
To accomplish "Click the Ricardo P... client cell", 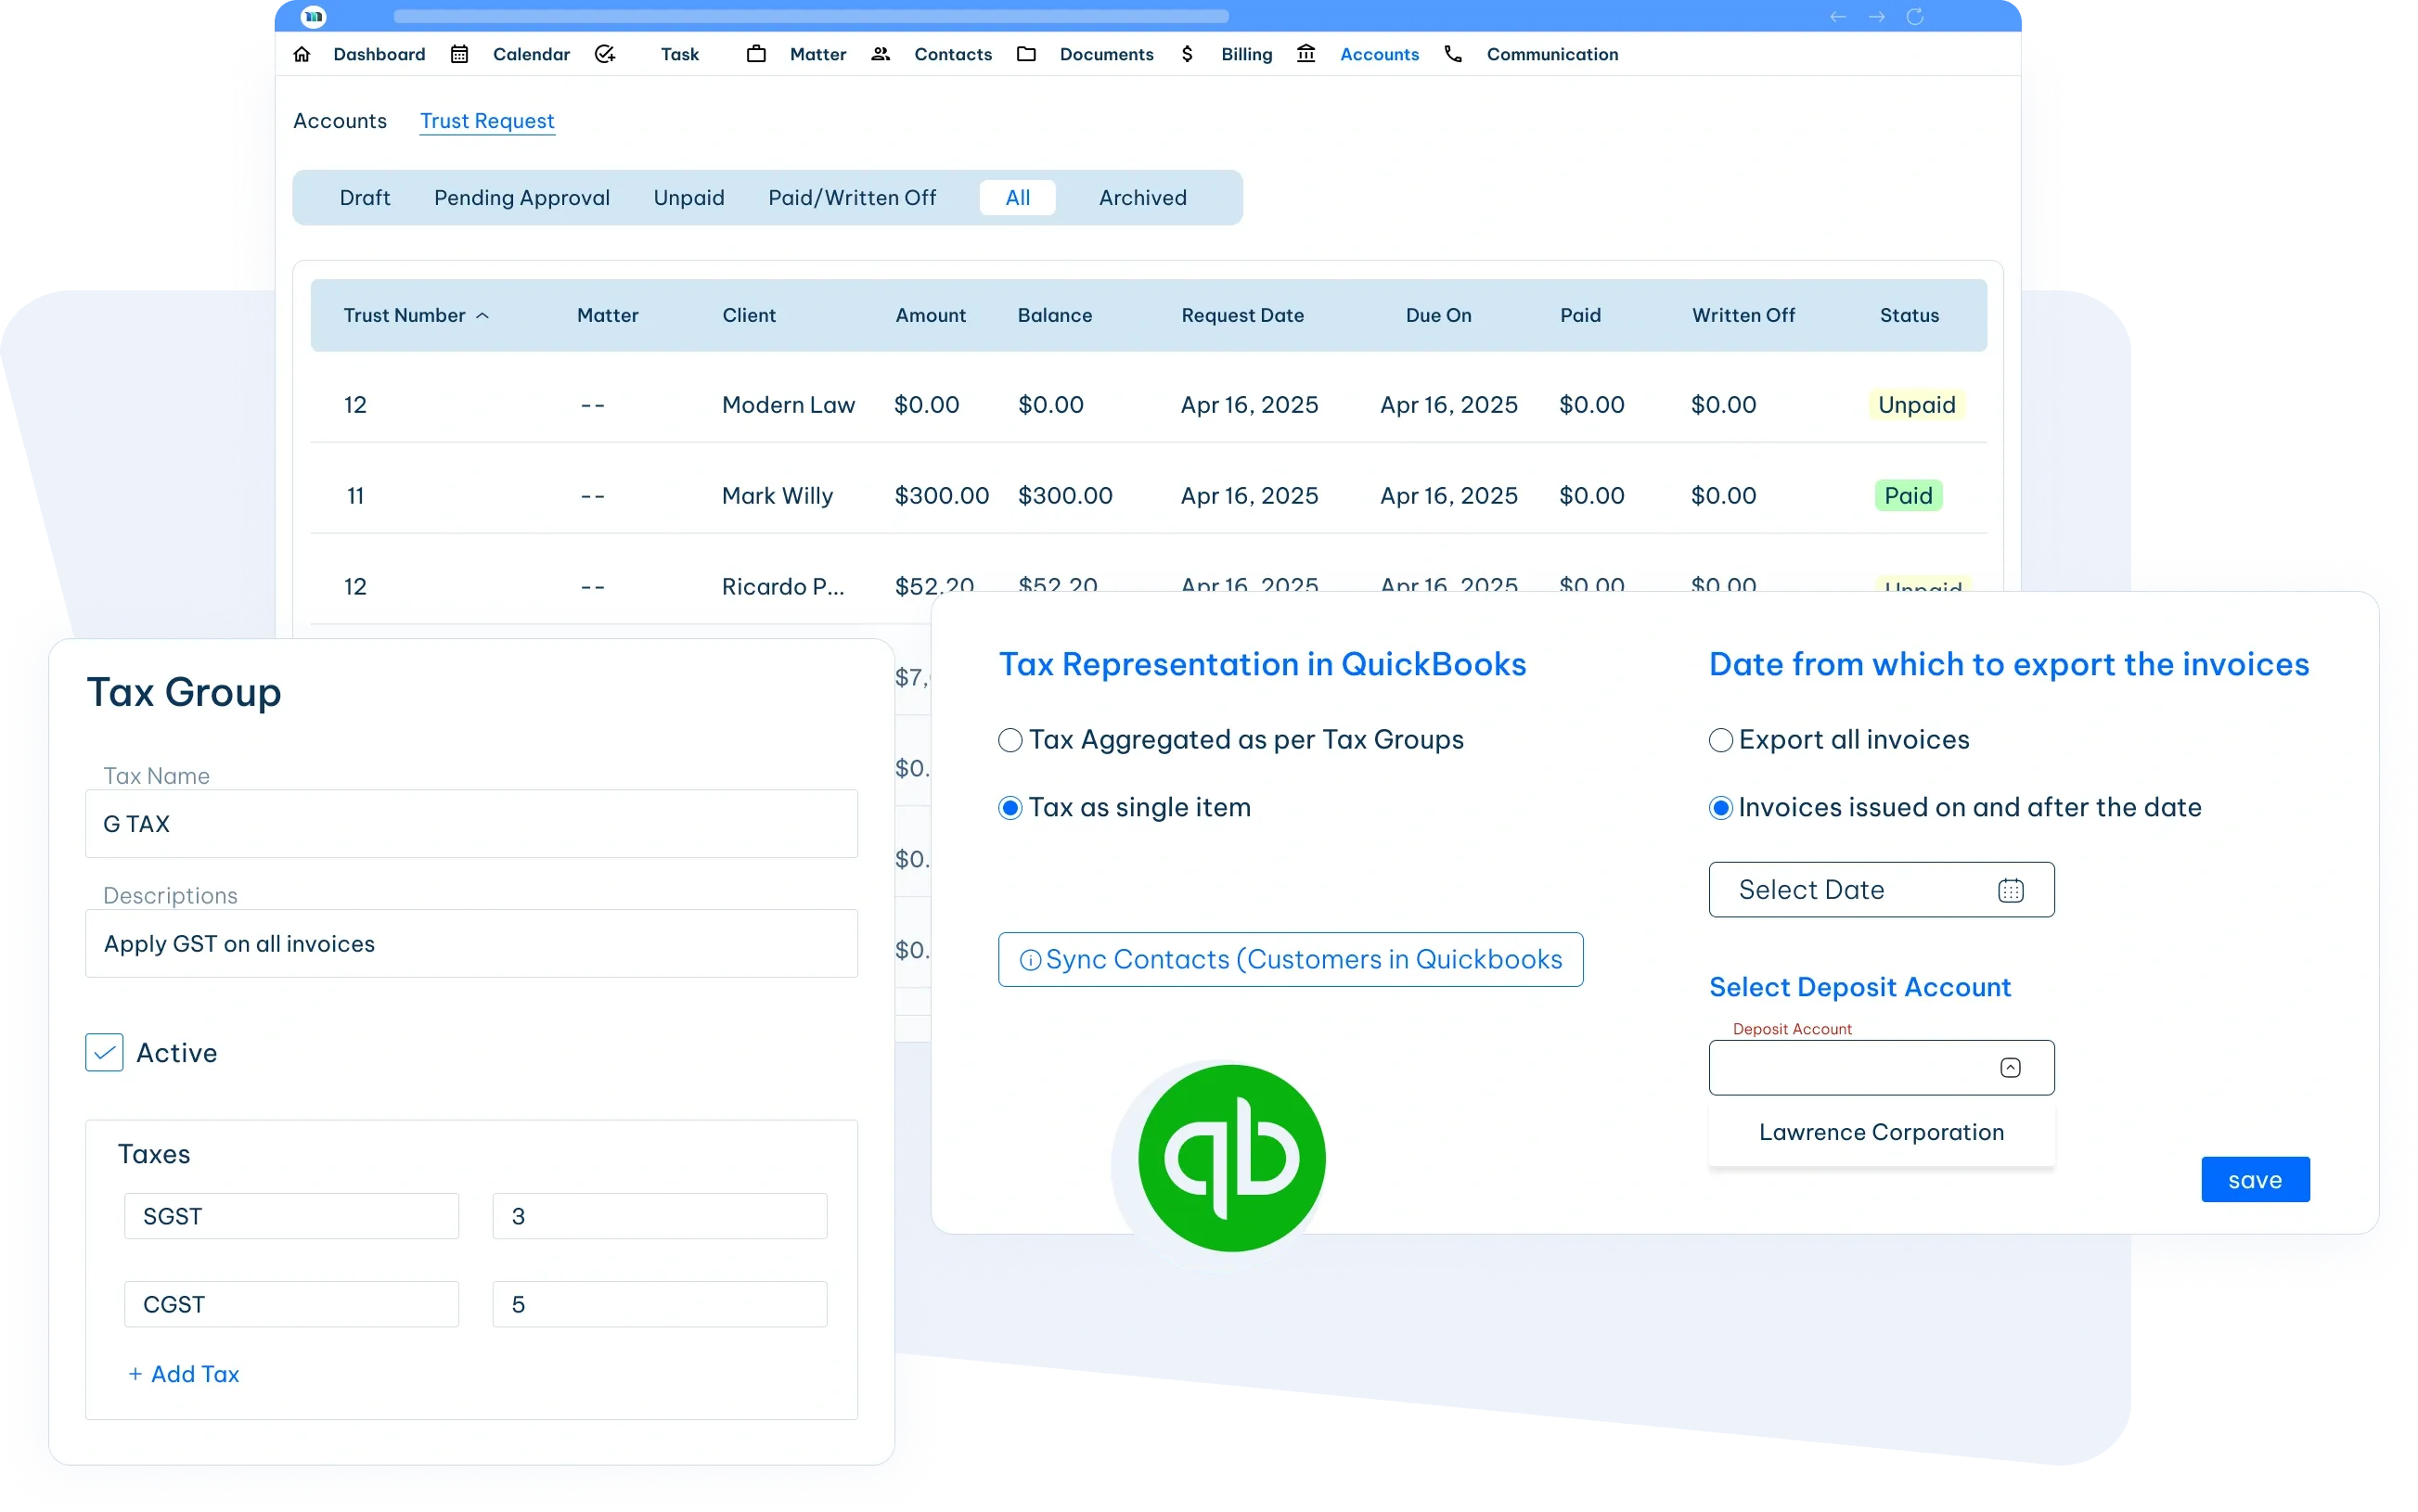I will [x=783, y=587].
